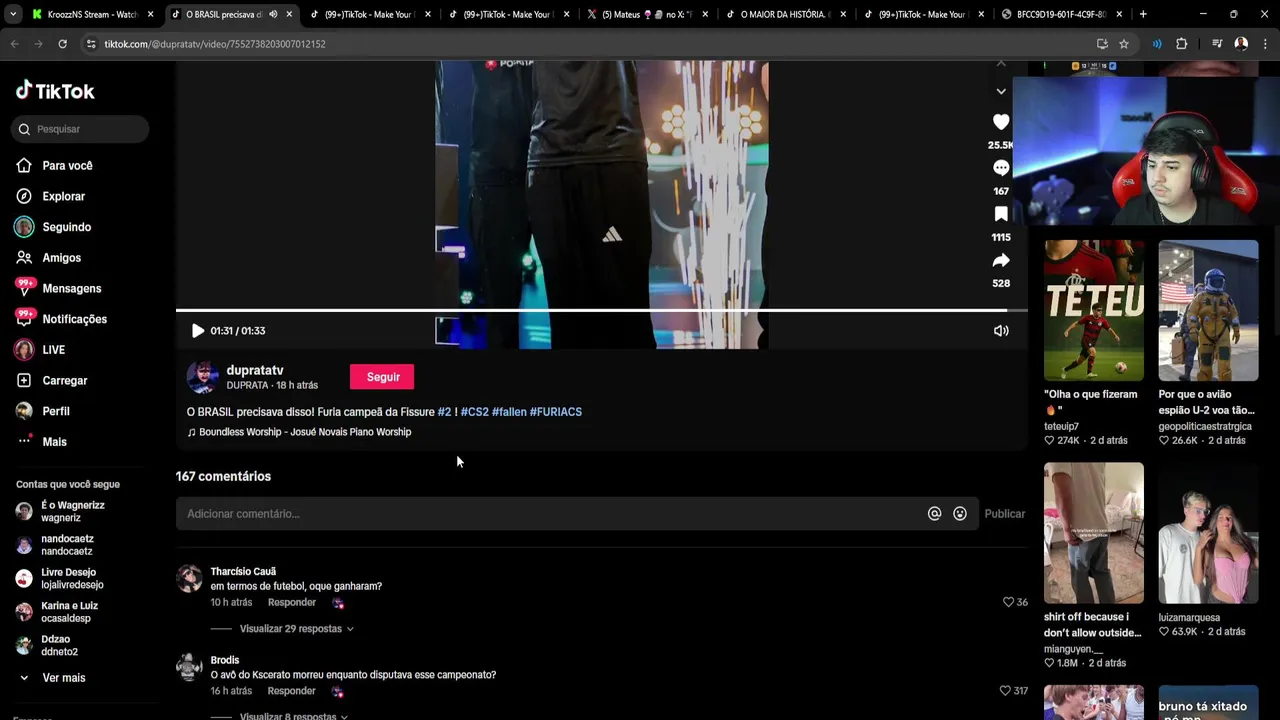Reply to Tharcísio Cauã comment
The height and width of the screenshot is (720, 1280).
[292, 603]
